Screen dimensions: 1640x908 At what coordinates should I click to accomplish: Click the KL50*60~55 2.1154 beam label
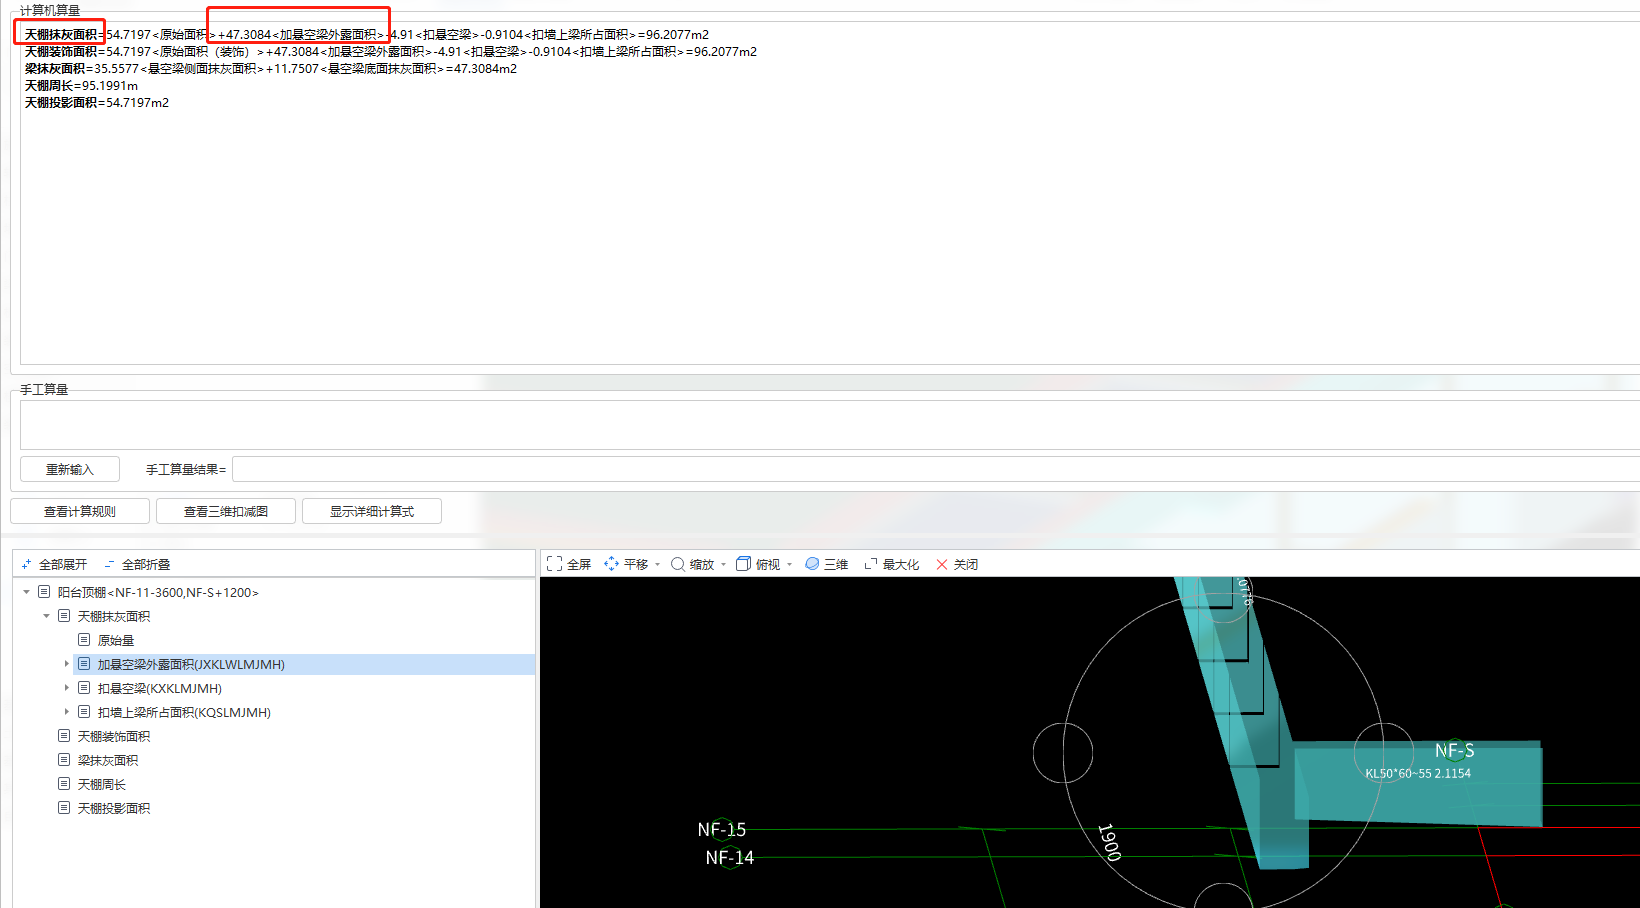coord(1418,773)
